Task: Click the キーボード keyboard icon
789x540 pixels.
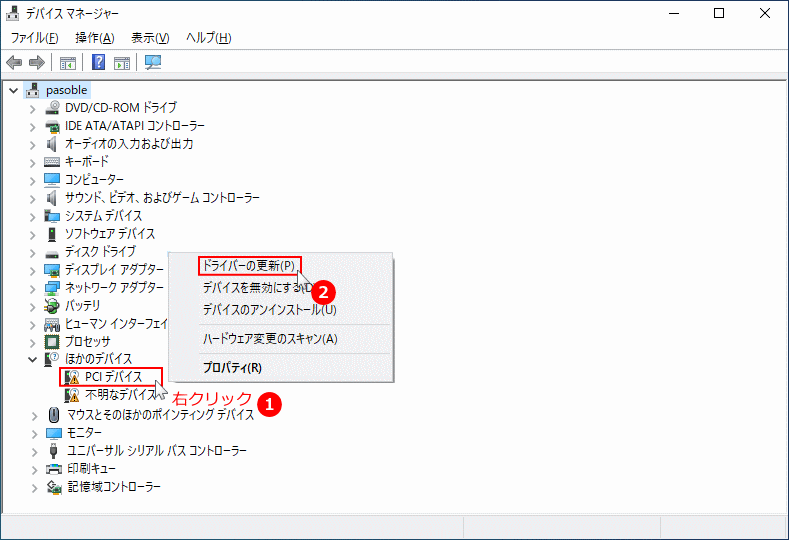Action: coord(52,162)
